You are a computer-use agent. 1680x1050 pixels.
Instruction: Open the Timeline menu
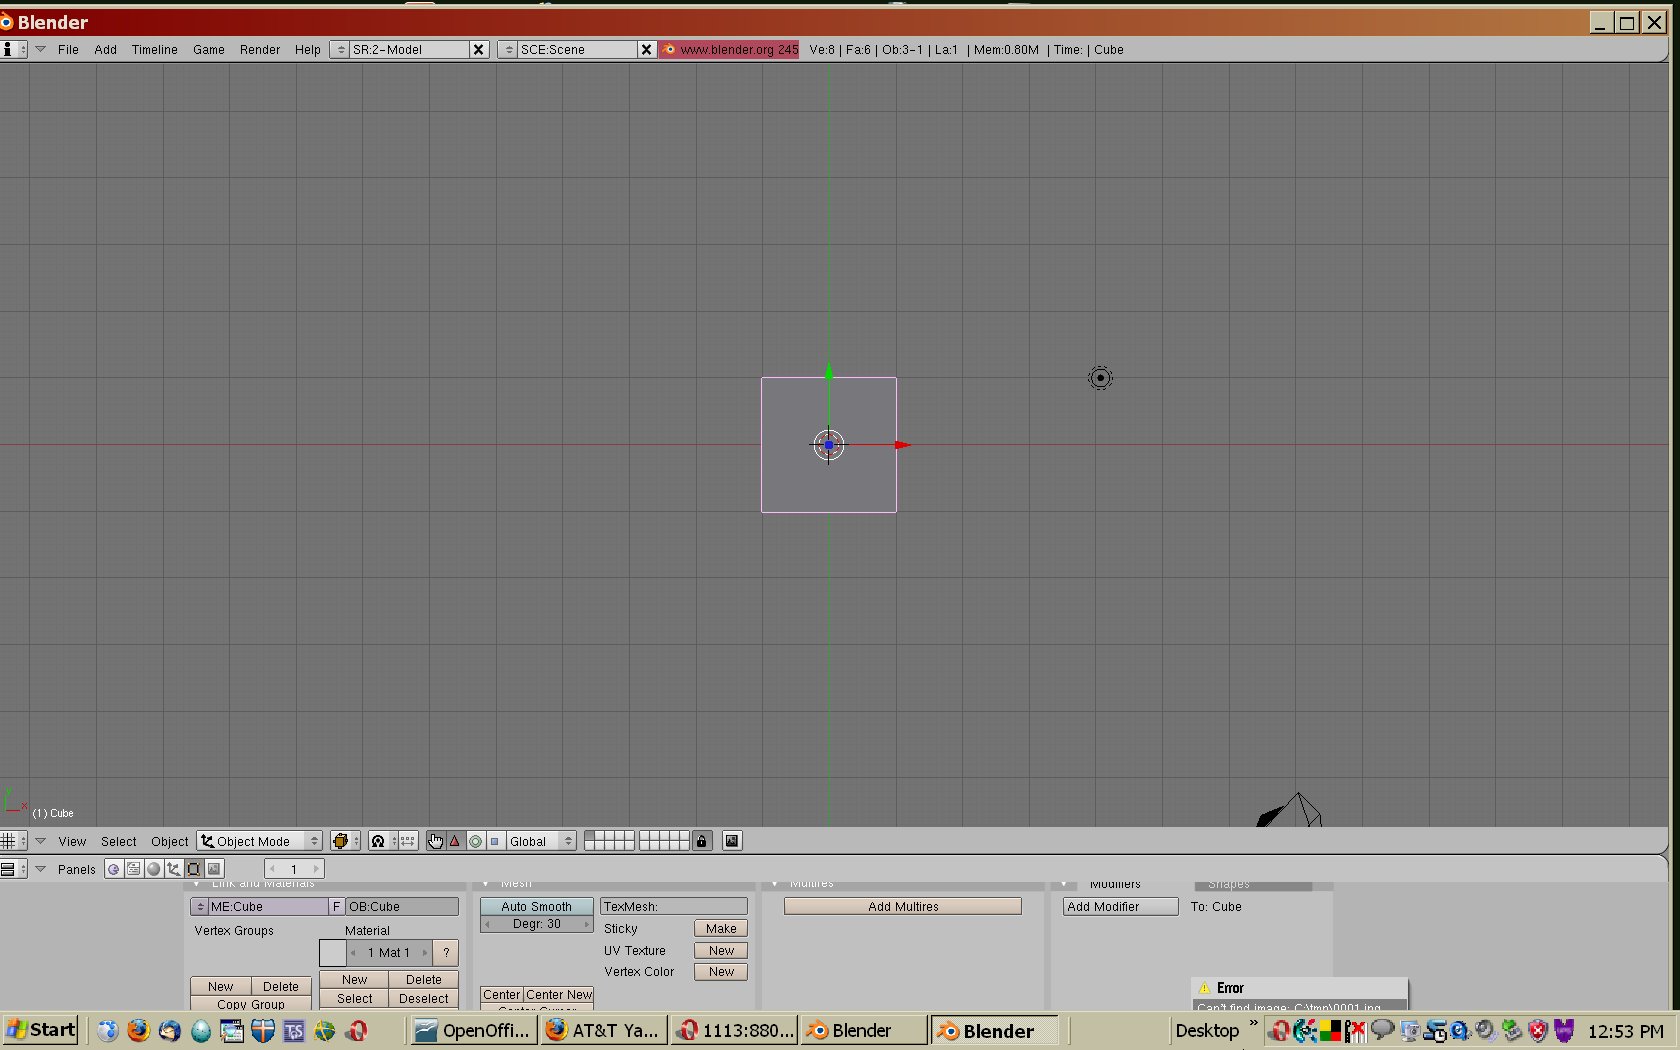point(154,49)
